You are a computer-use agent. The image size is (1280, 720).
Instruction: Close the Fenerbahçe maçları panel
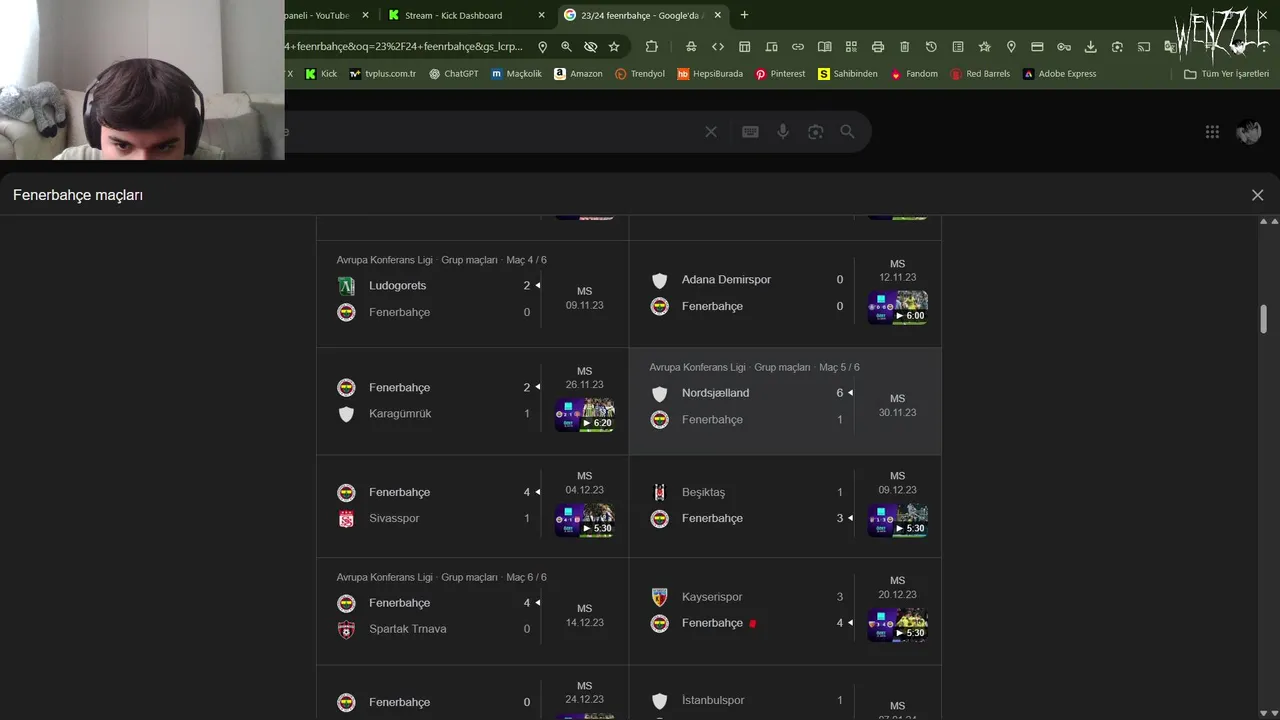[1257, 195]
